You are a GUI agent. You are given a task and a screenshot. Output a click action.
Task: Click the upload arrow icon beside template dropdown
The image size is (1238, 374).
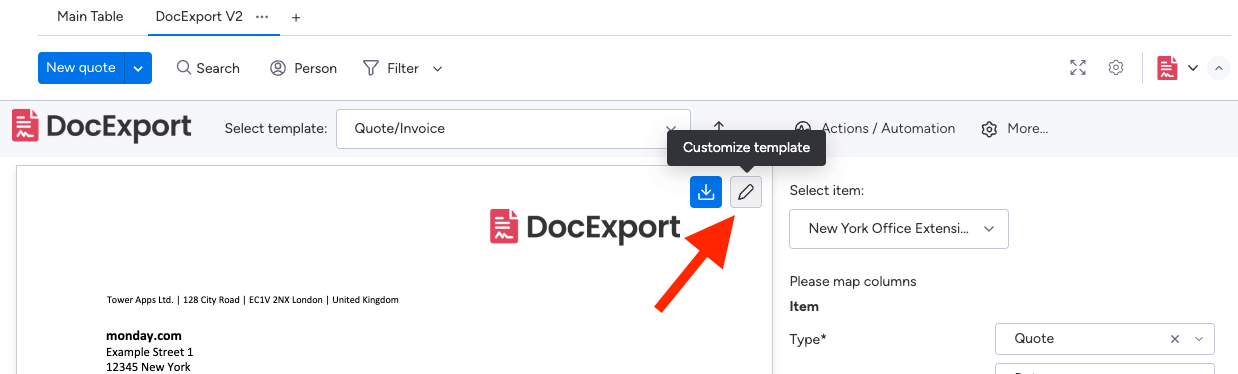[718, 127]
